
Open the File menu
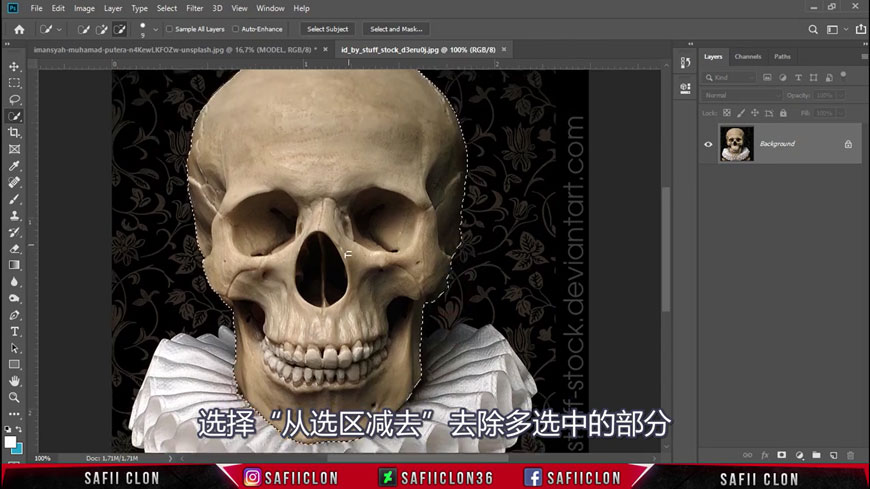pyautogui.click(x=36, y=8)
